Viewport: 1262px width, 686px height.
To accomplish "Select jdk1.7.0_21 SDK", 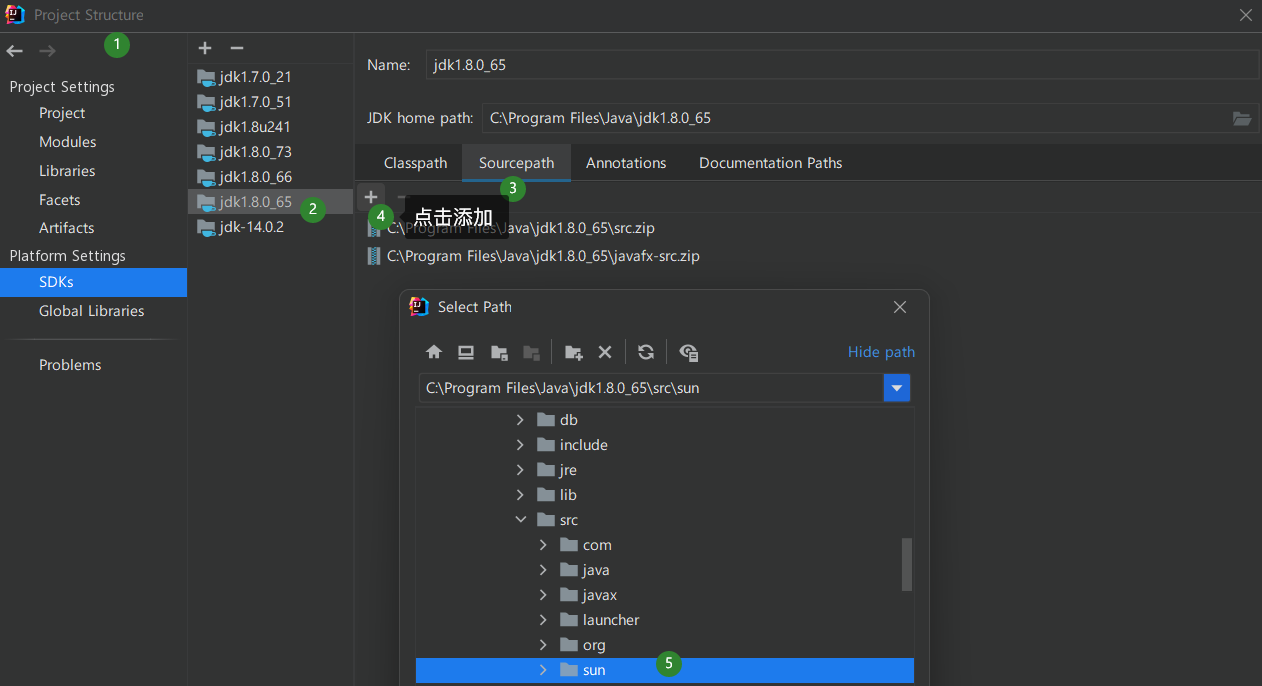I will click(x=270, y=77).
